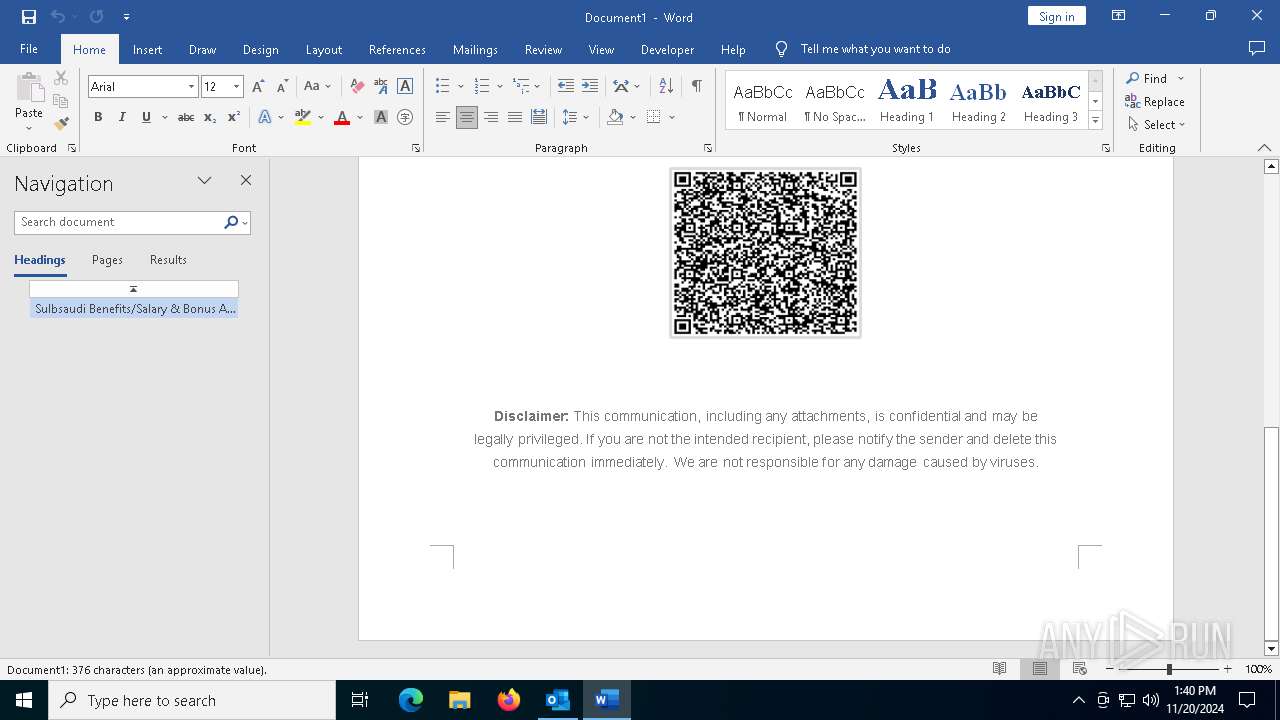Viewport: 1280px width, 720px height.
Task: Toggle bold formatting
Action: [x=98, y=117]
